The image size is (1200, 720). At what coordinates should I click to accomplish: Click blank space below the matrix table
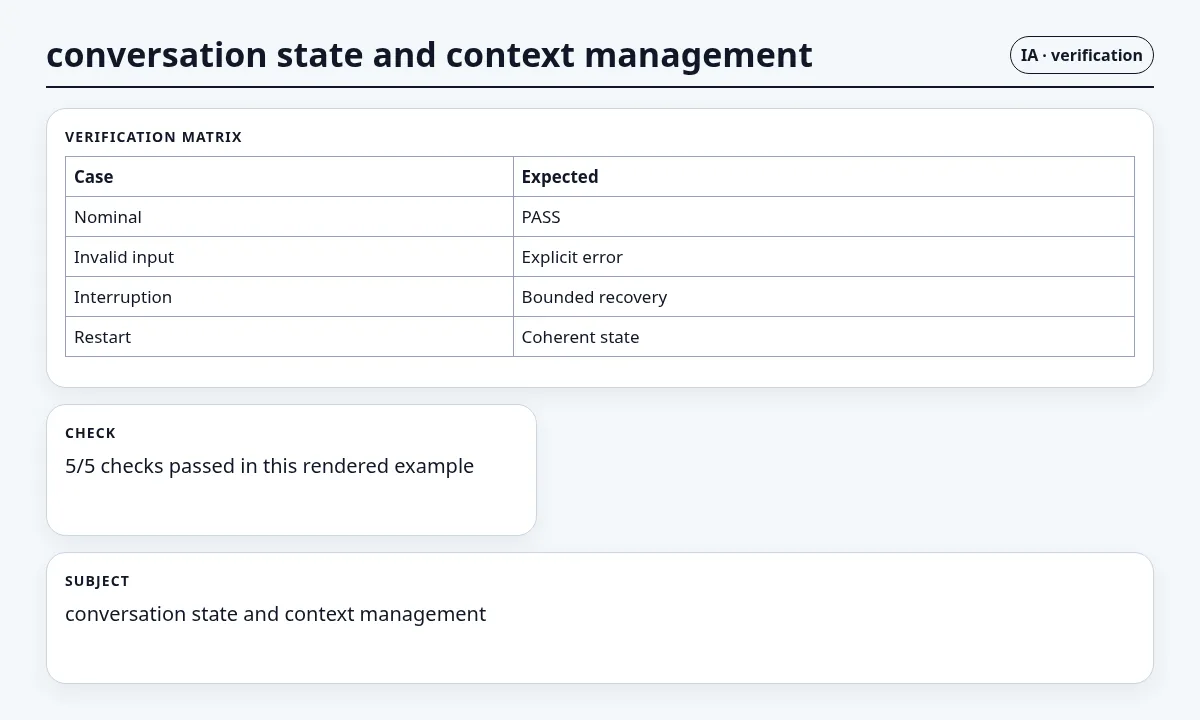tap(600, 371)
